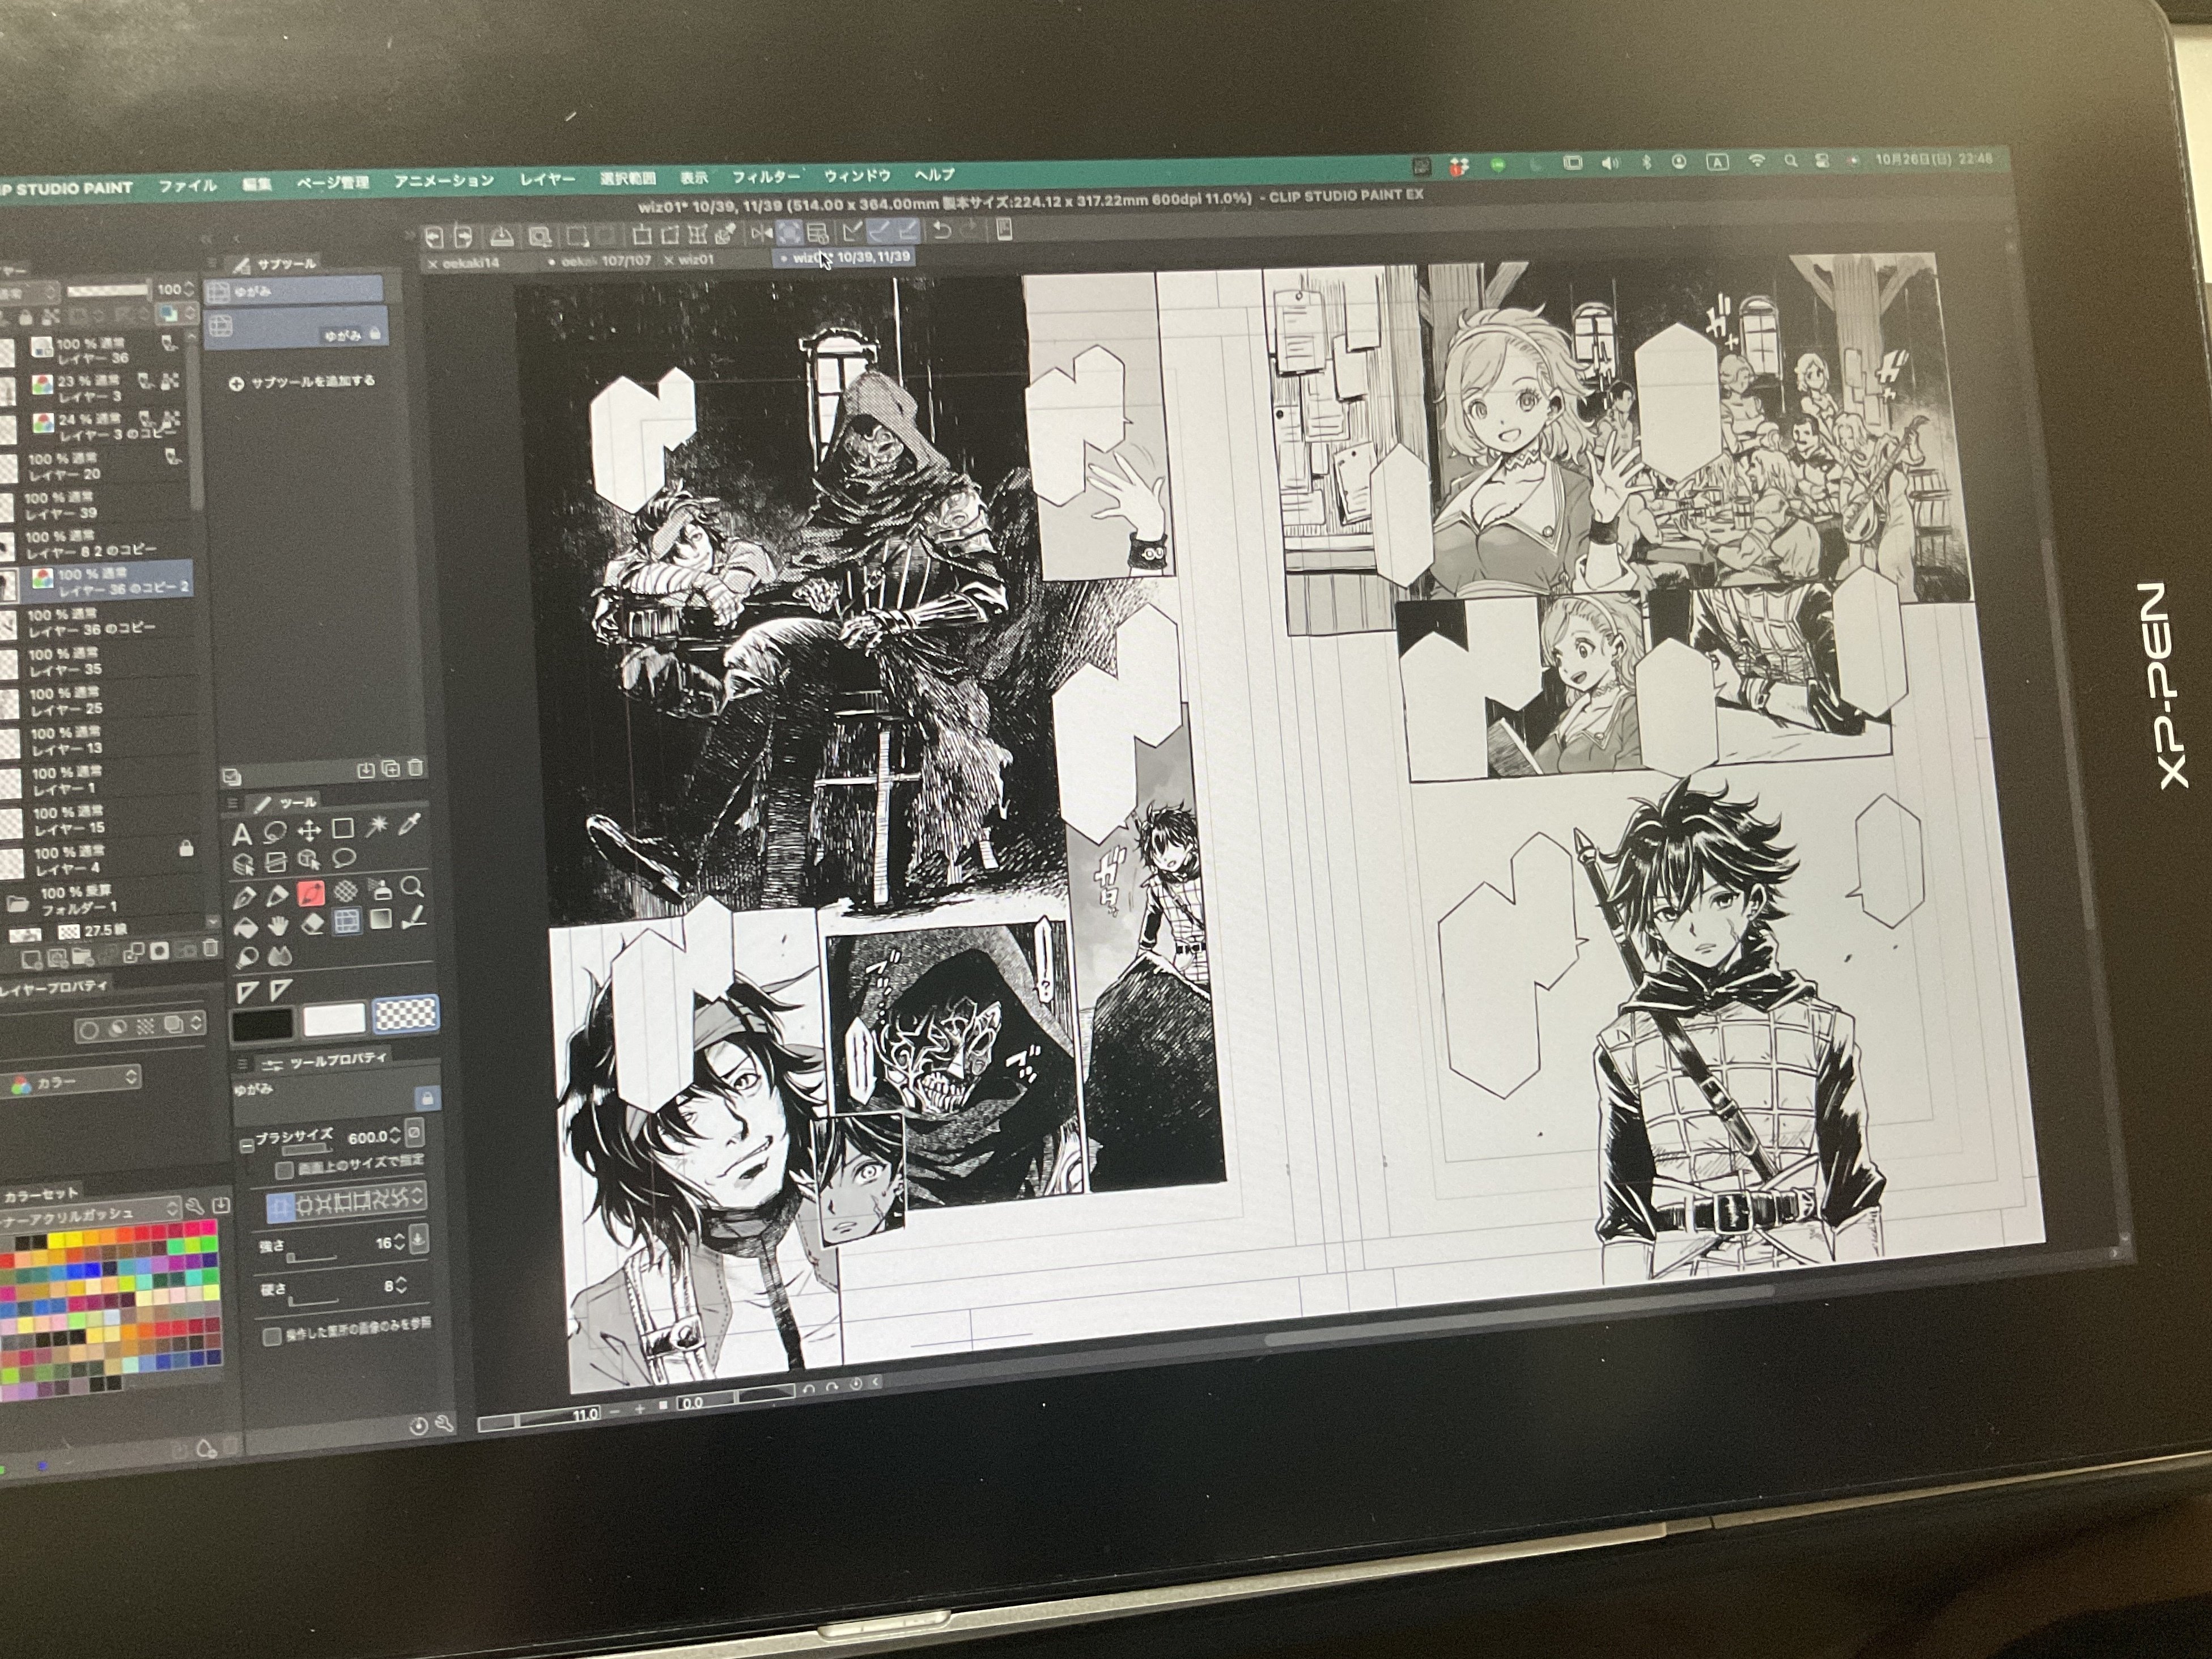The height and width of the screenshot is (1659, 2212).
Task: Select the Fill bucket tool
Action: pyautogui.click(x=245, y=928)
